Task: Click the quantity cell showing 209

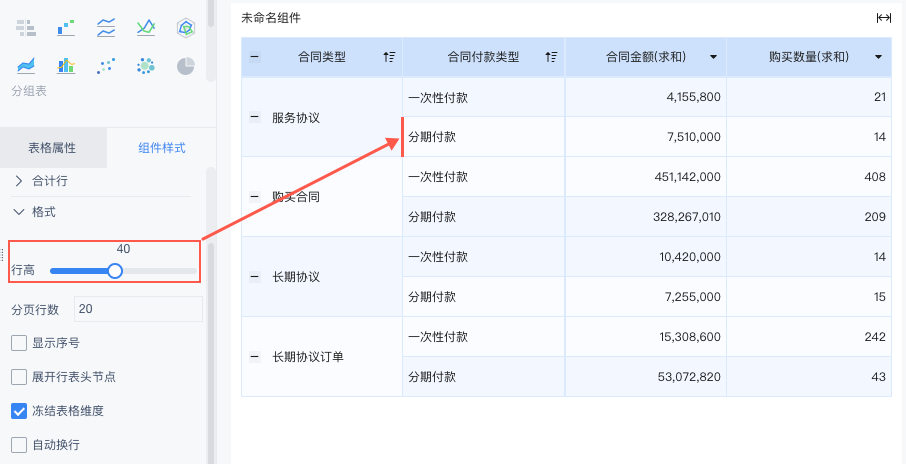Action: coord(809,217)
